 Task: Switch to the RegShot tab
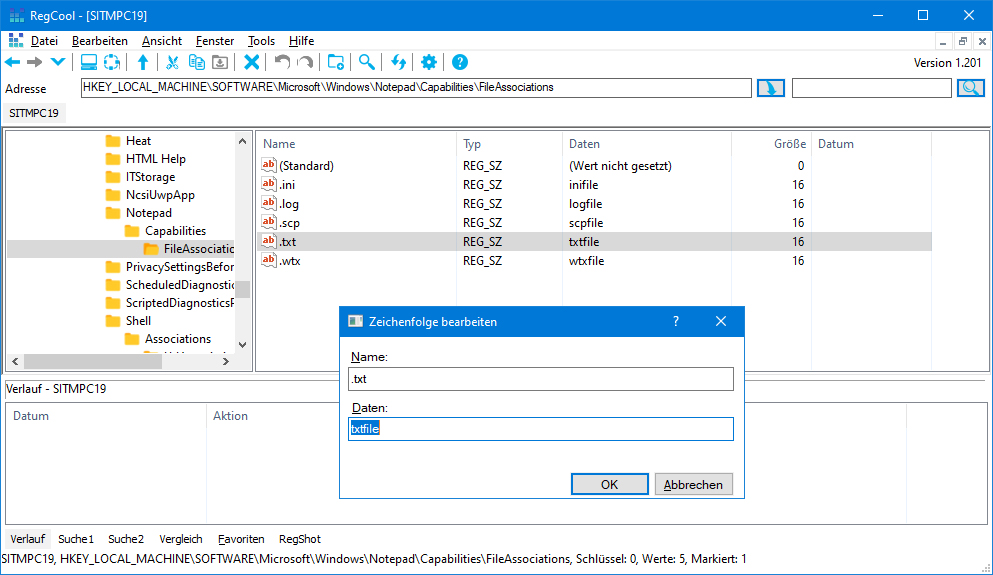click(300, 539)
